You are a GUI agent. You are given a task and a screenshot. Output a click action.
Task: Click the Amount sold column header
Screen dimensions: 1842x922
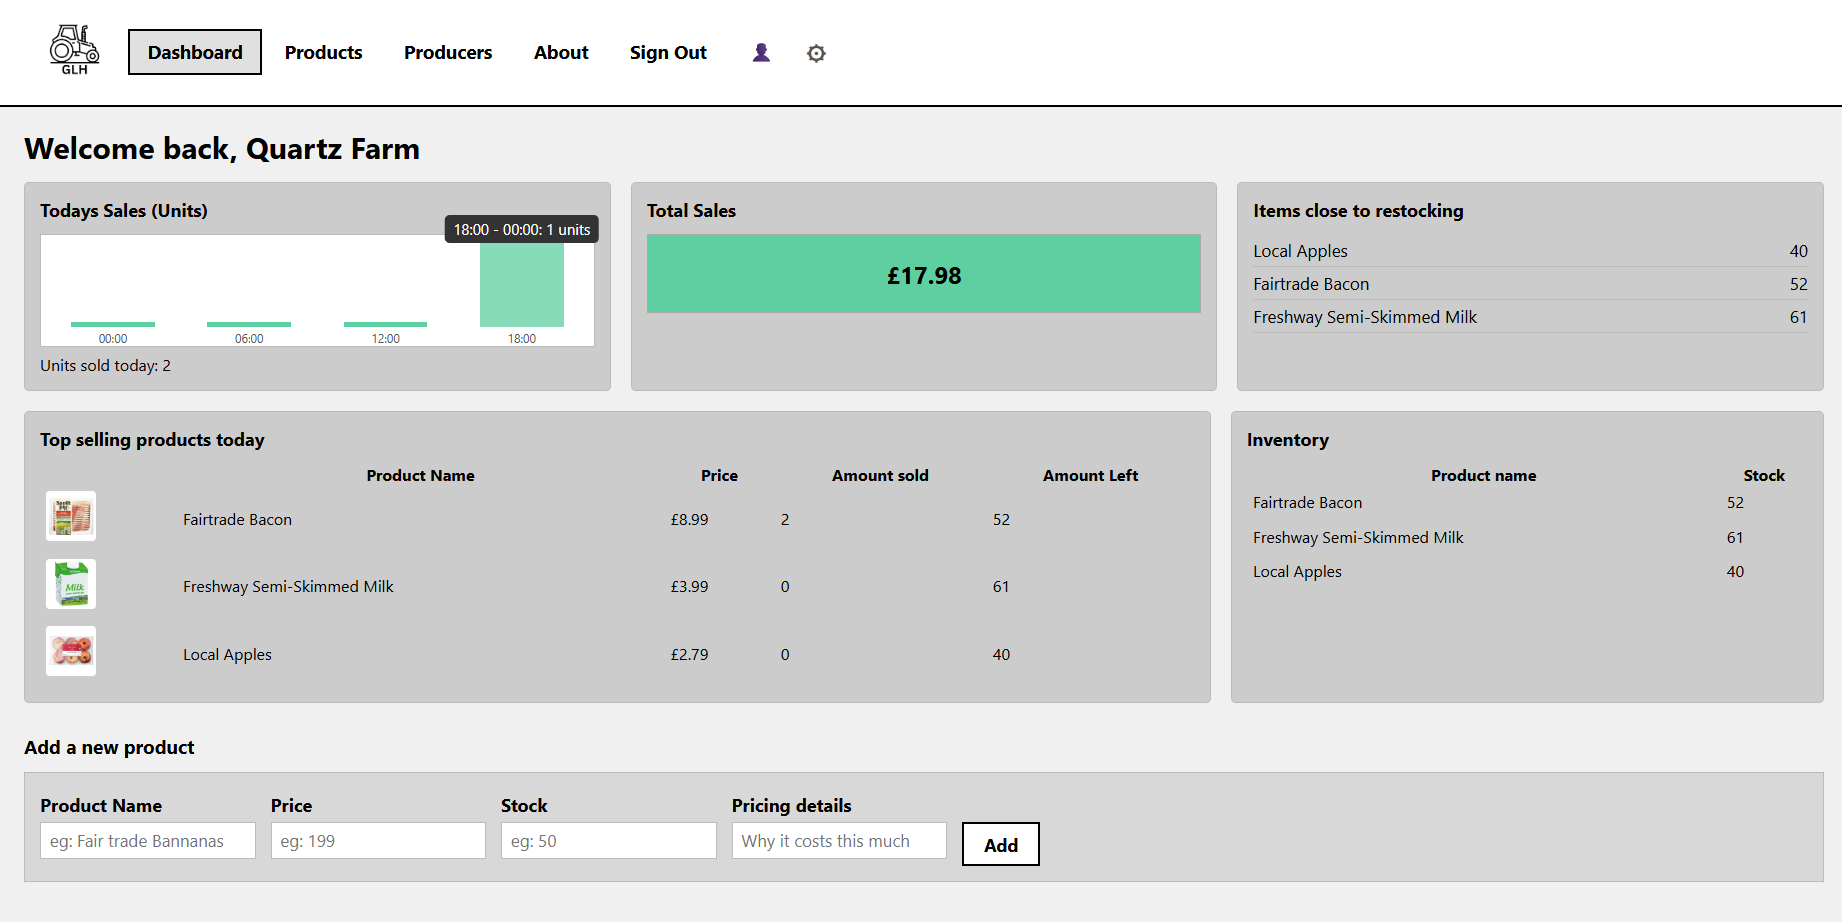coord(880,476)
